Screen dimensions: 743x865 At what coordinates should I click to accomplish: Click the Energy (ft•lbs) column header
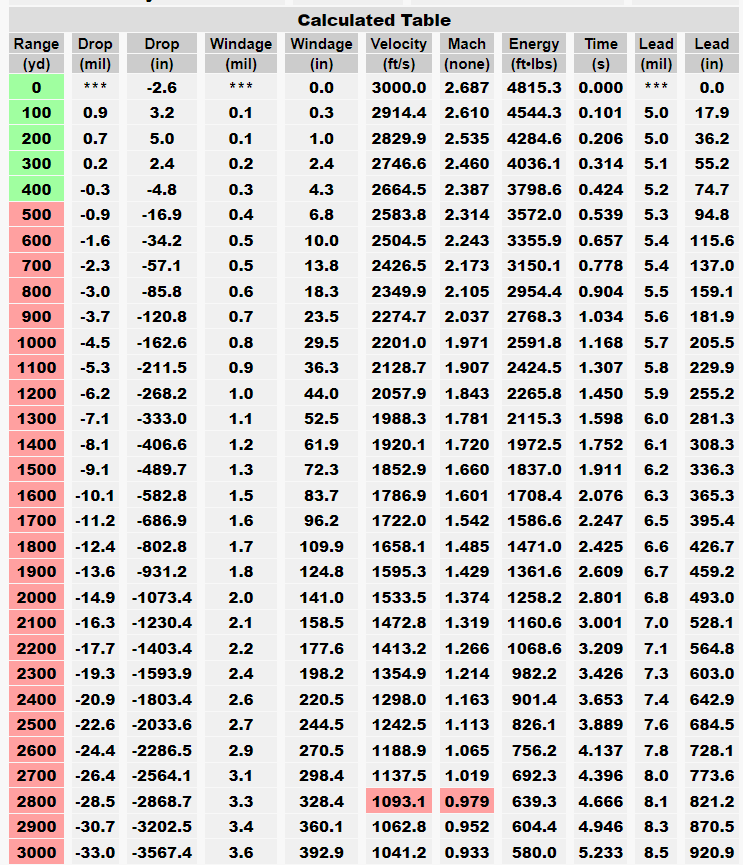click(x=534, y=54)
